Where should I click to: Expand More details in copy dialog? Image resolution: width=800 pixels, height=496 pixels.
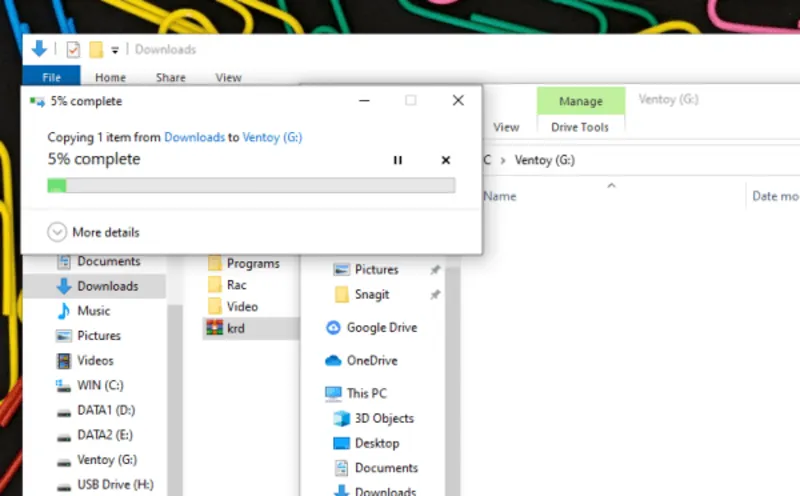pos(57,232)
